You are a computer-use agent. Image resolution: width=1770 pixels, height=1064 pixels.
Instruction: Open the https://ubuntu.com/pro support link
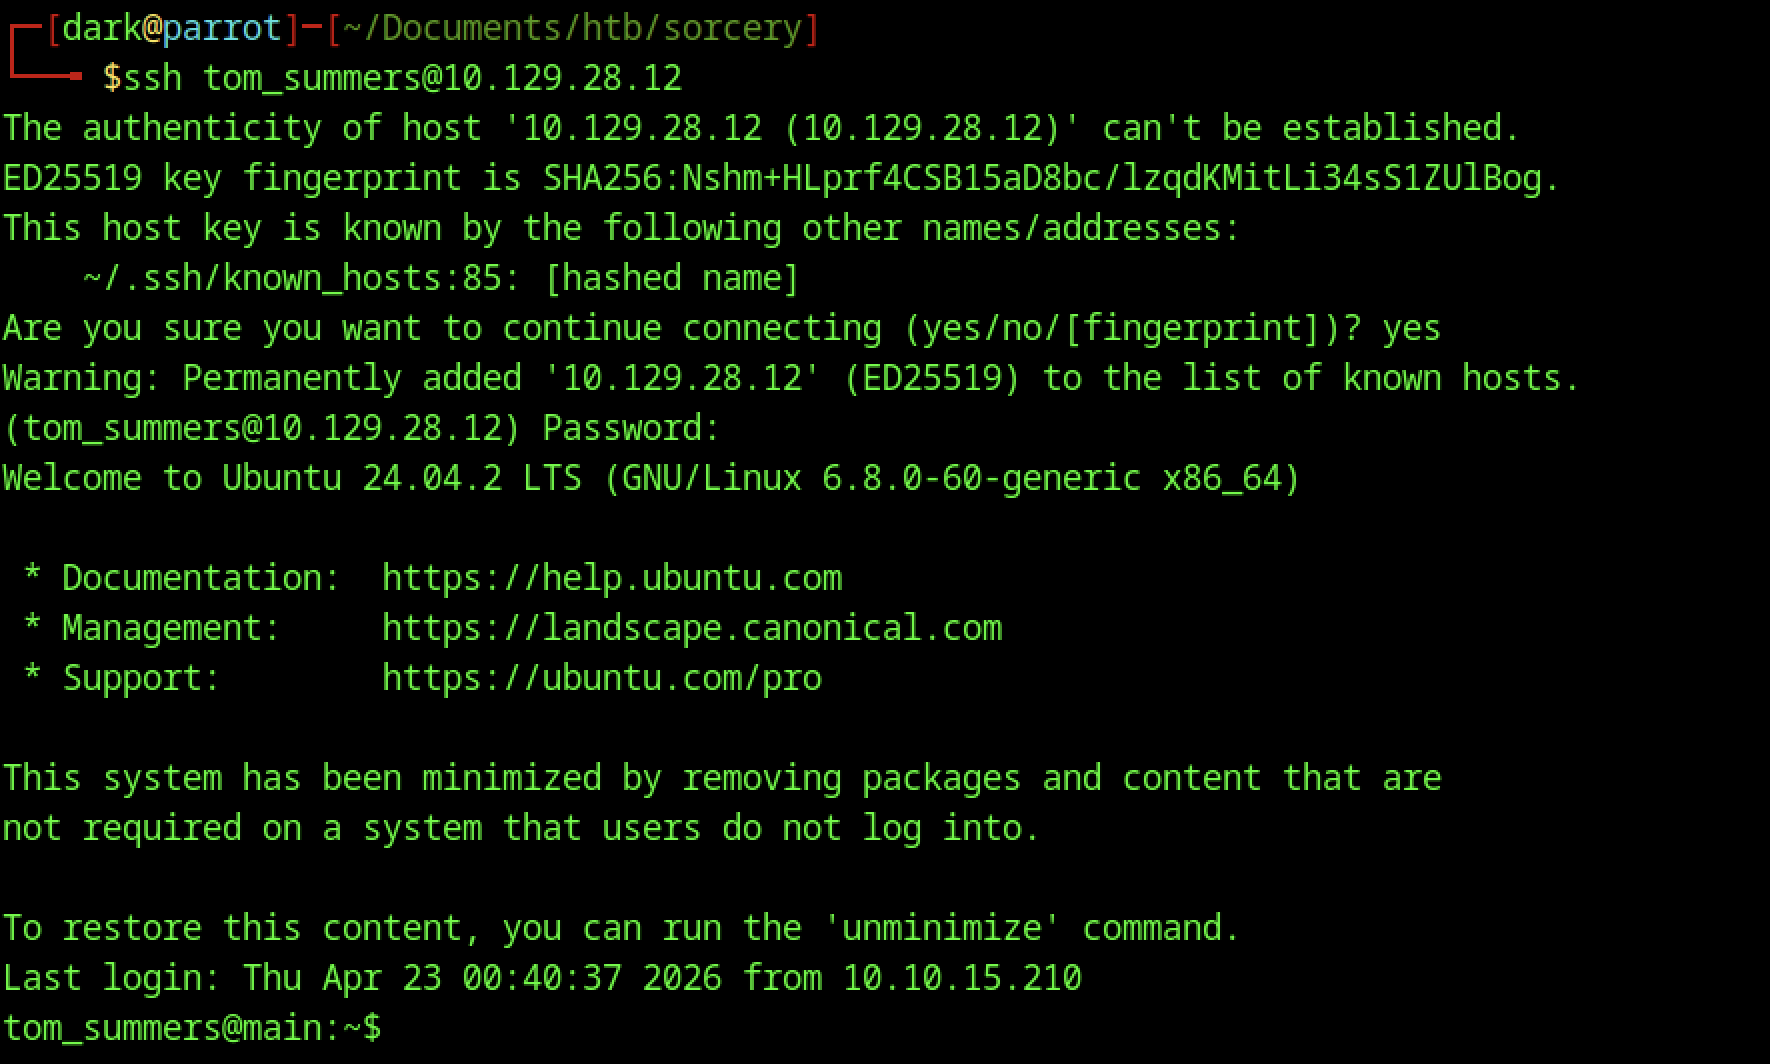click(x=601, y=678)
